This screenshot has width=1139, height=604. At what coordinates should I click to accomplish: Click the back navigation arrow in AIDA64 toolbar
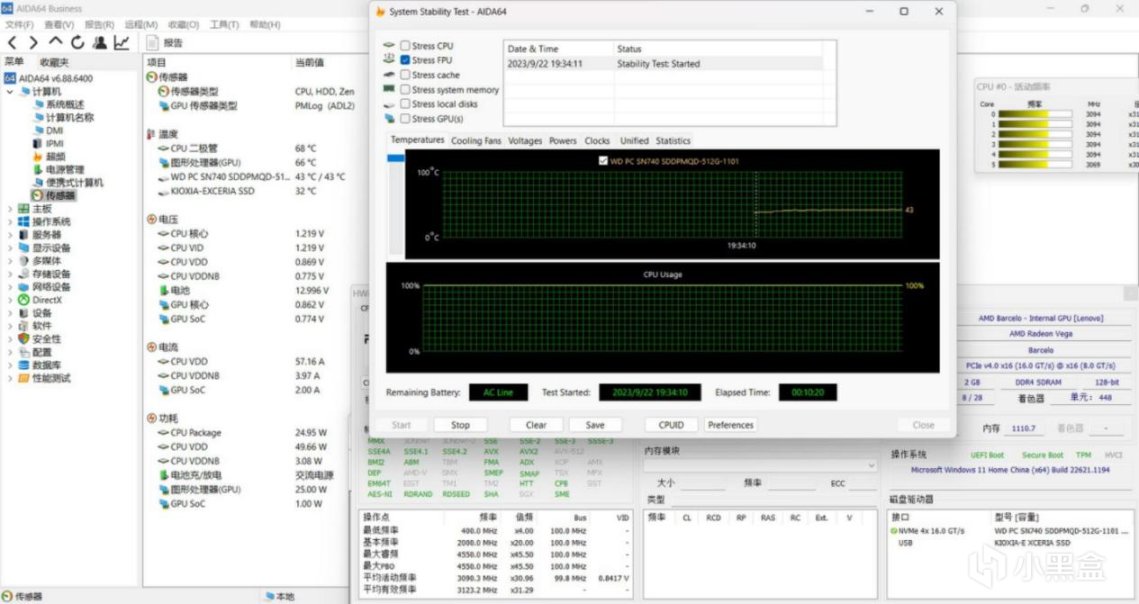[x=12, y=43]
